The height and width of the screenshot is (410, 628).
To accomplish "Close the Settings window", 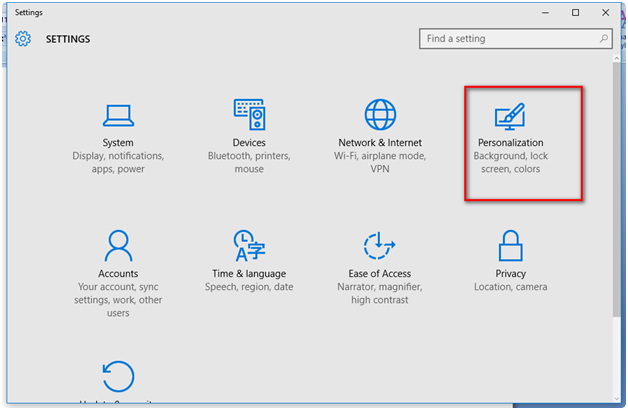I will [x=606, y=13].
